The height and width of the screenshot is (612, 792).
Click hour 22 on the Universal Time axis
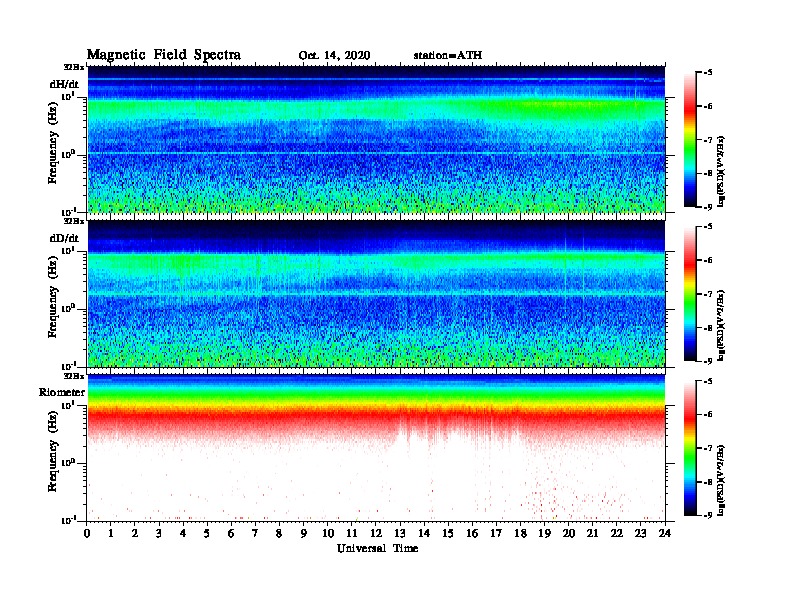pyautogui.click(x=617, y=534)
